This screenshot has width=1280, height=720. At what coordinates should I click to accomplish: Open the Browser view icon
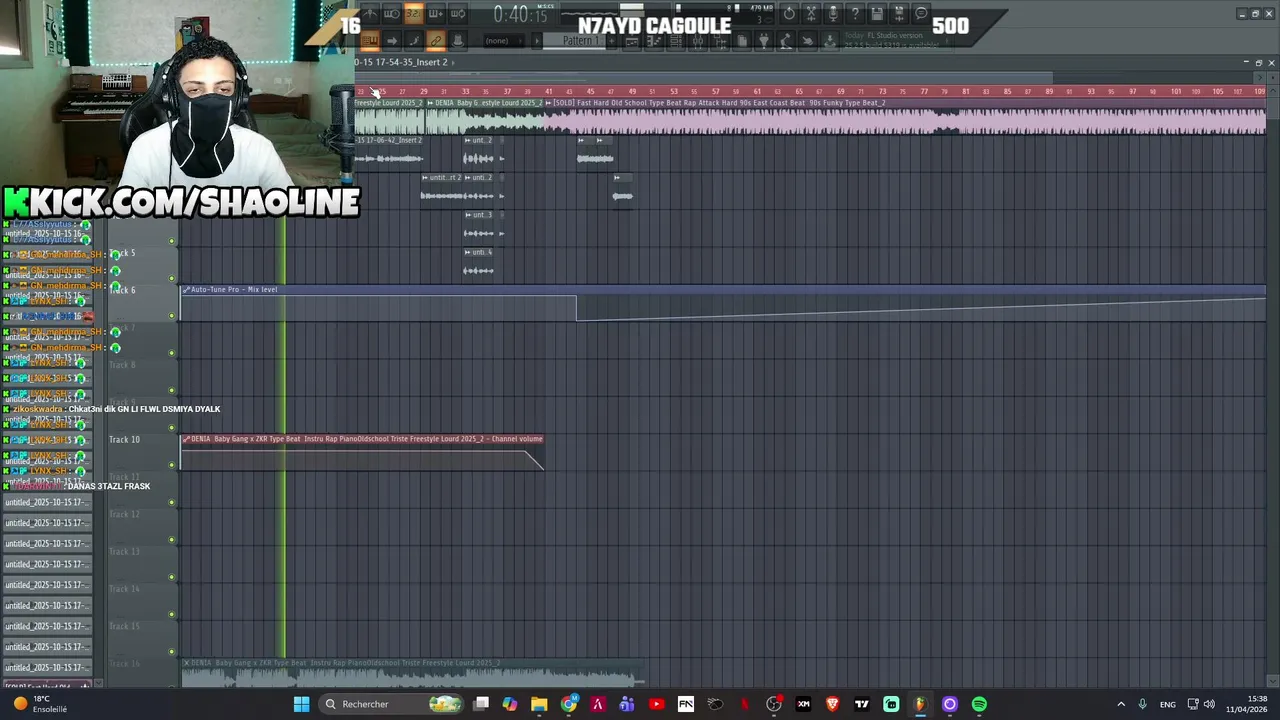point(720,41)
